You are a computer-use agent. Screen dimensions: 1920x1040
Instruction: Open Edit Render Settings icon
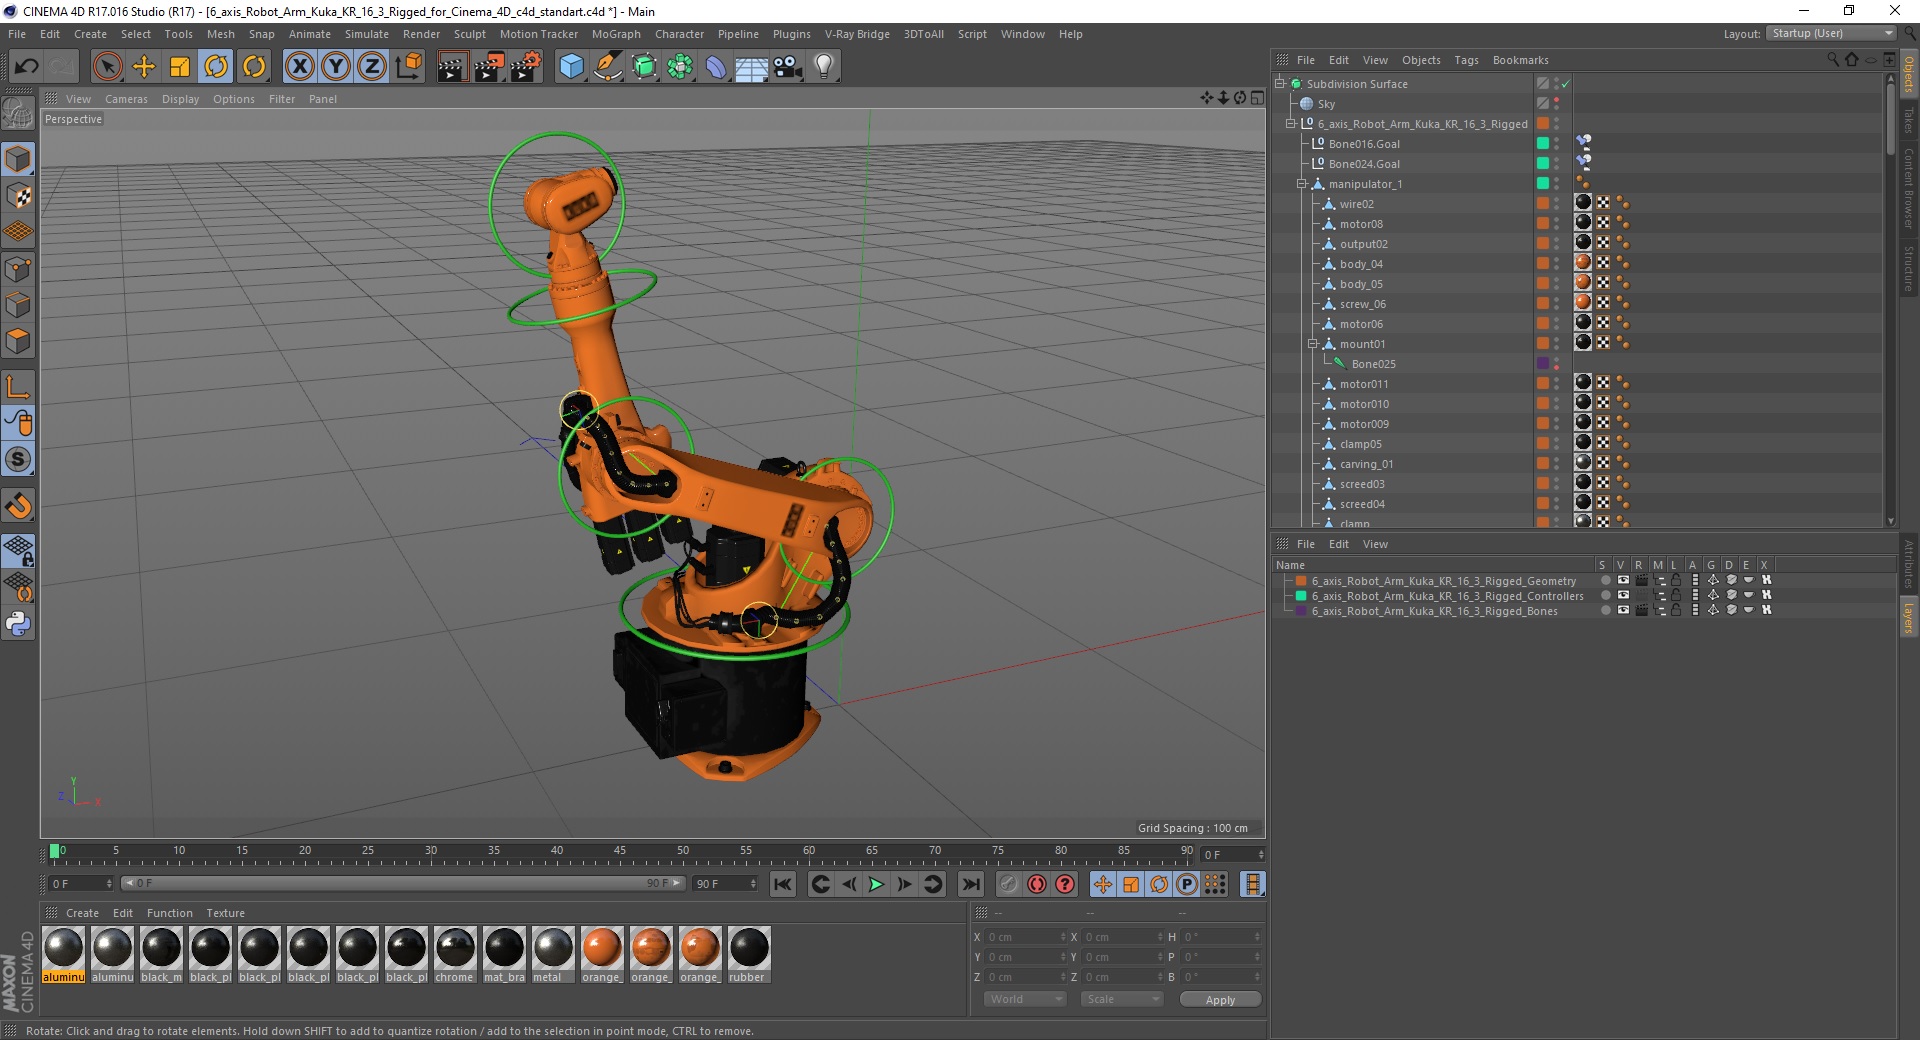click(526, 67)
